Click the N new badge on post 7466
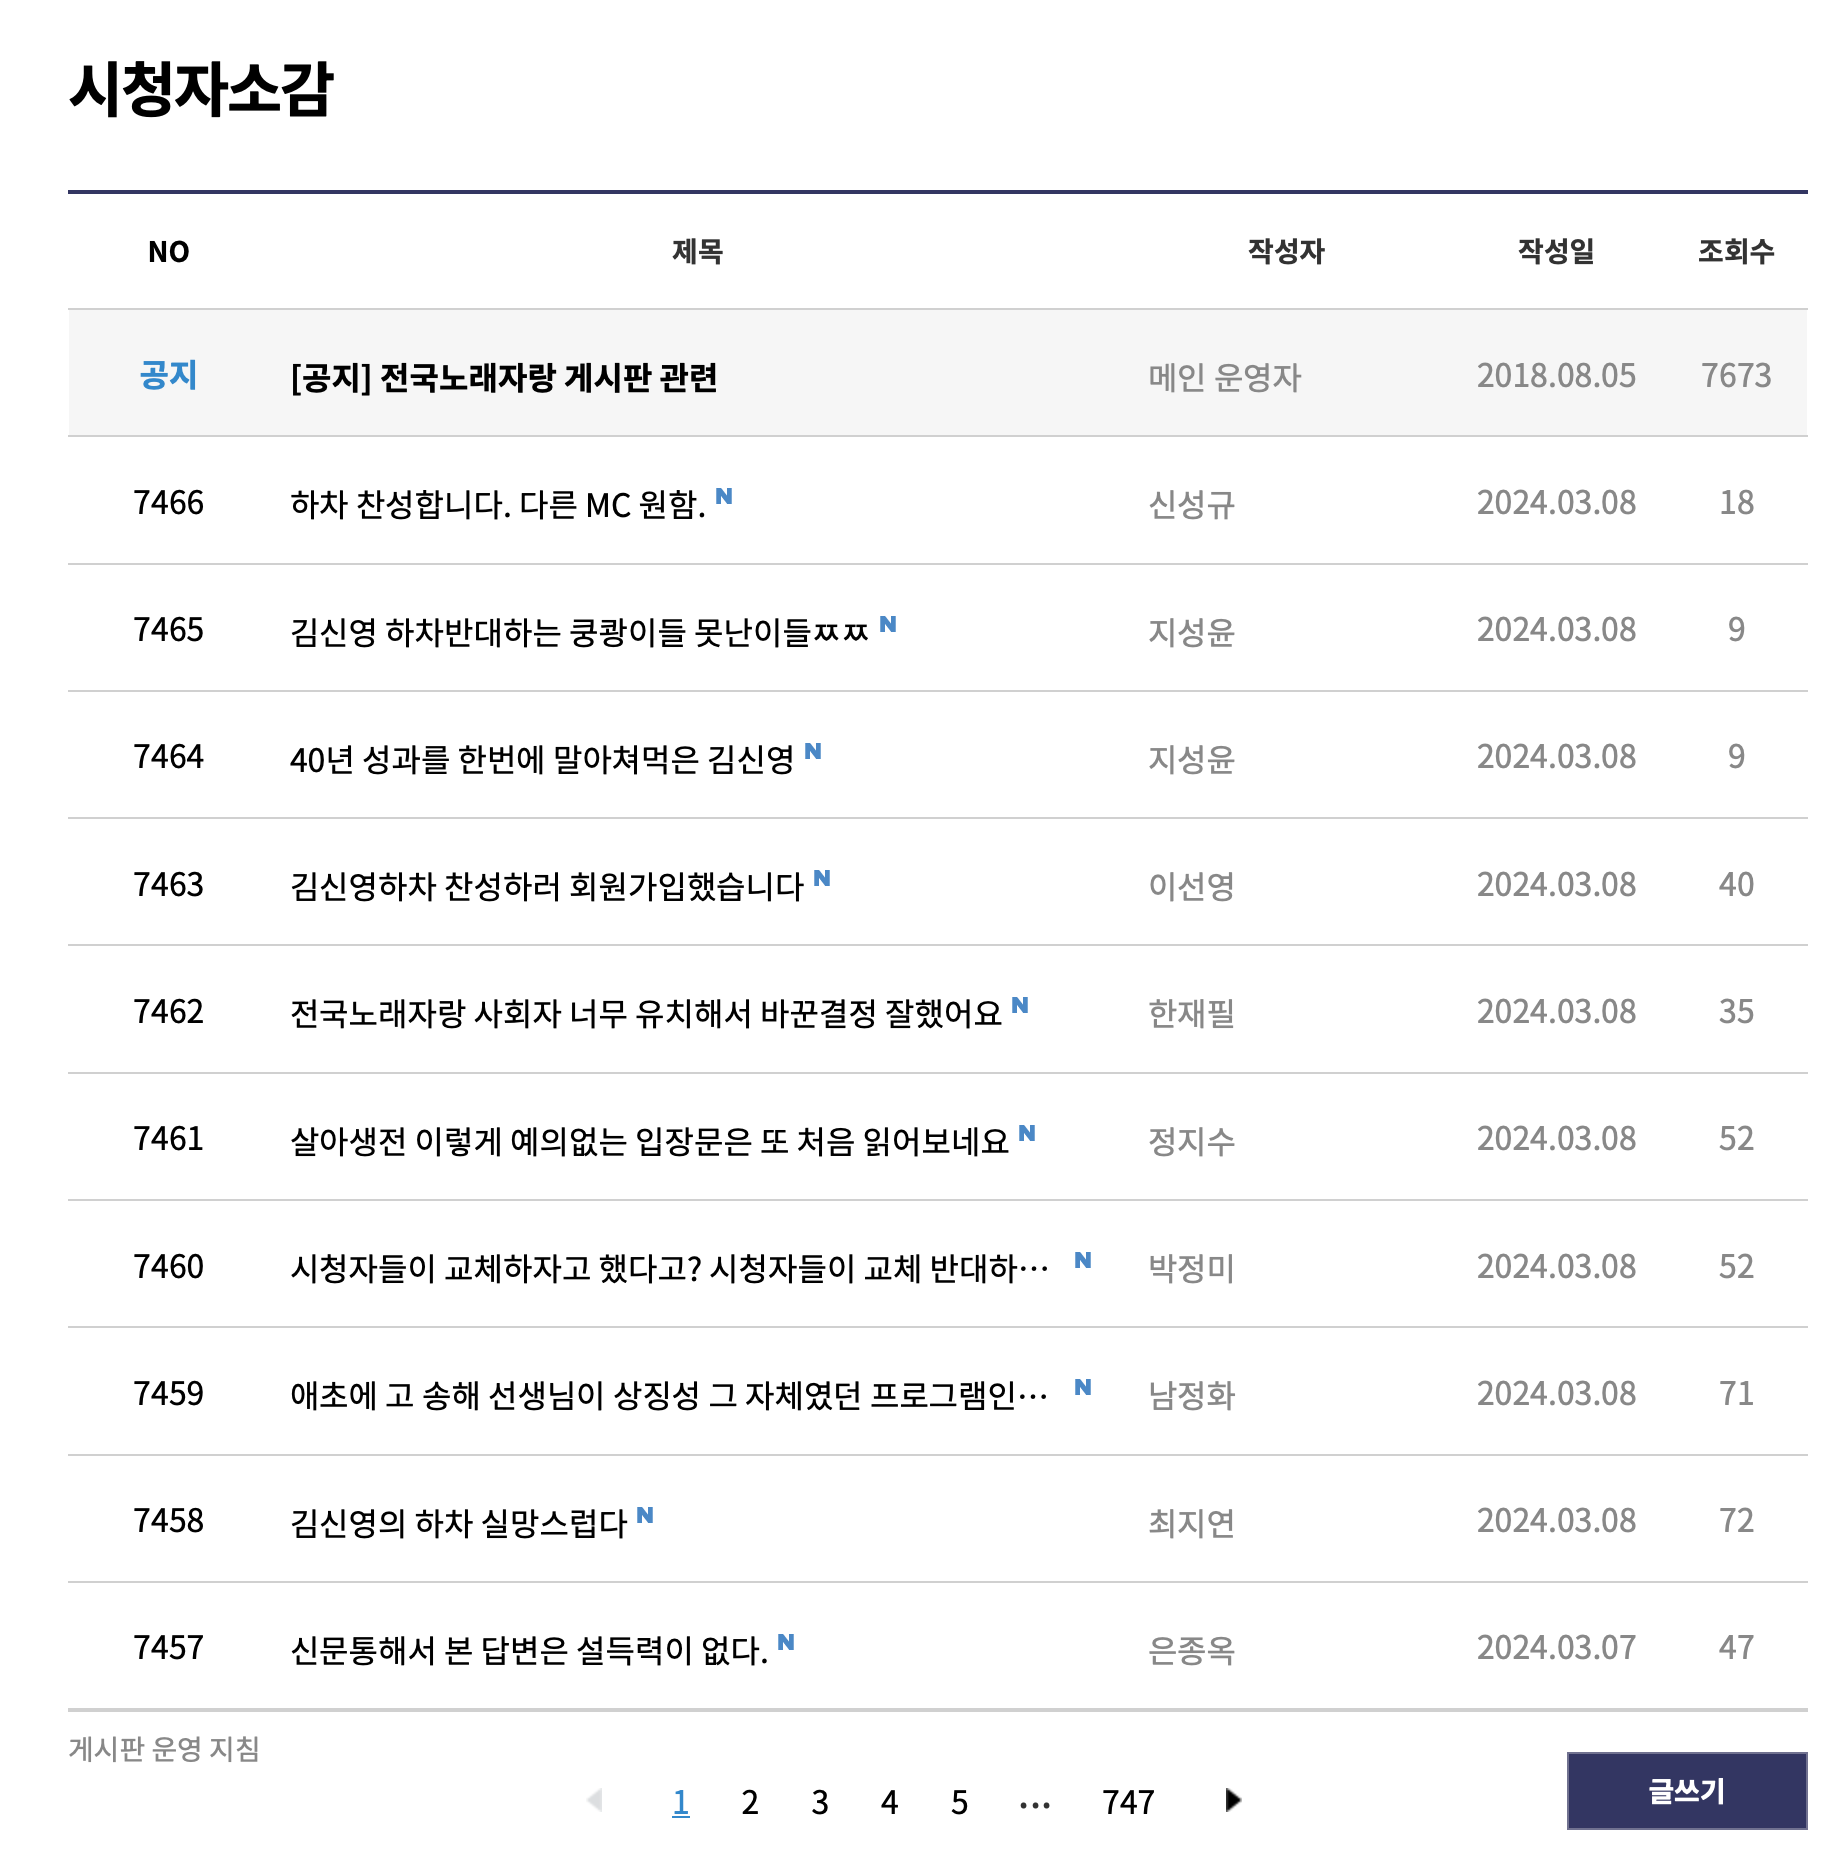Screen dimensions: 1842x1868 (724, 496)
